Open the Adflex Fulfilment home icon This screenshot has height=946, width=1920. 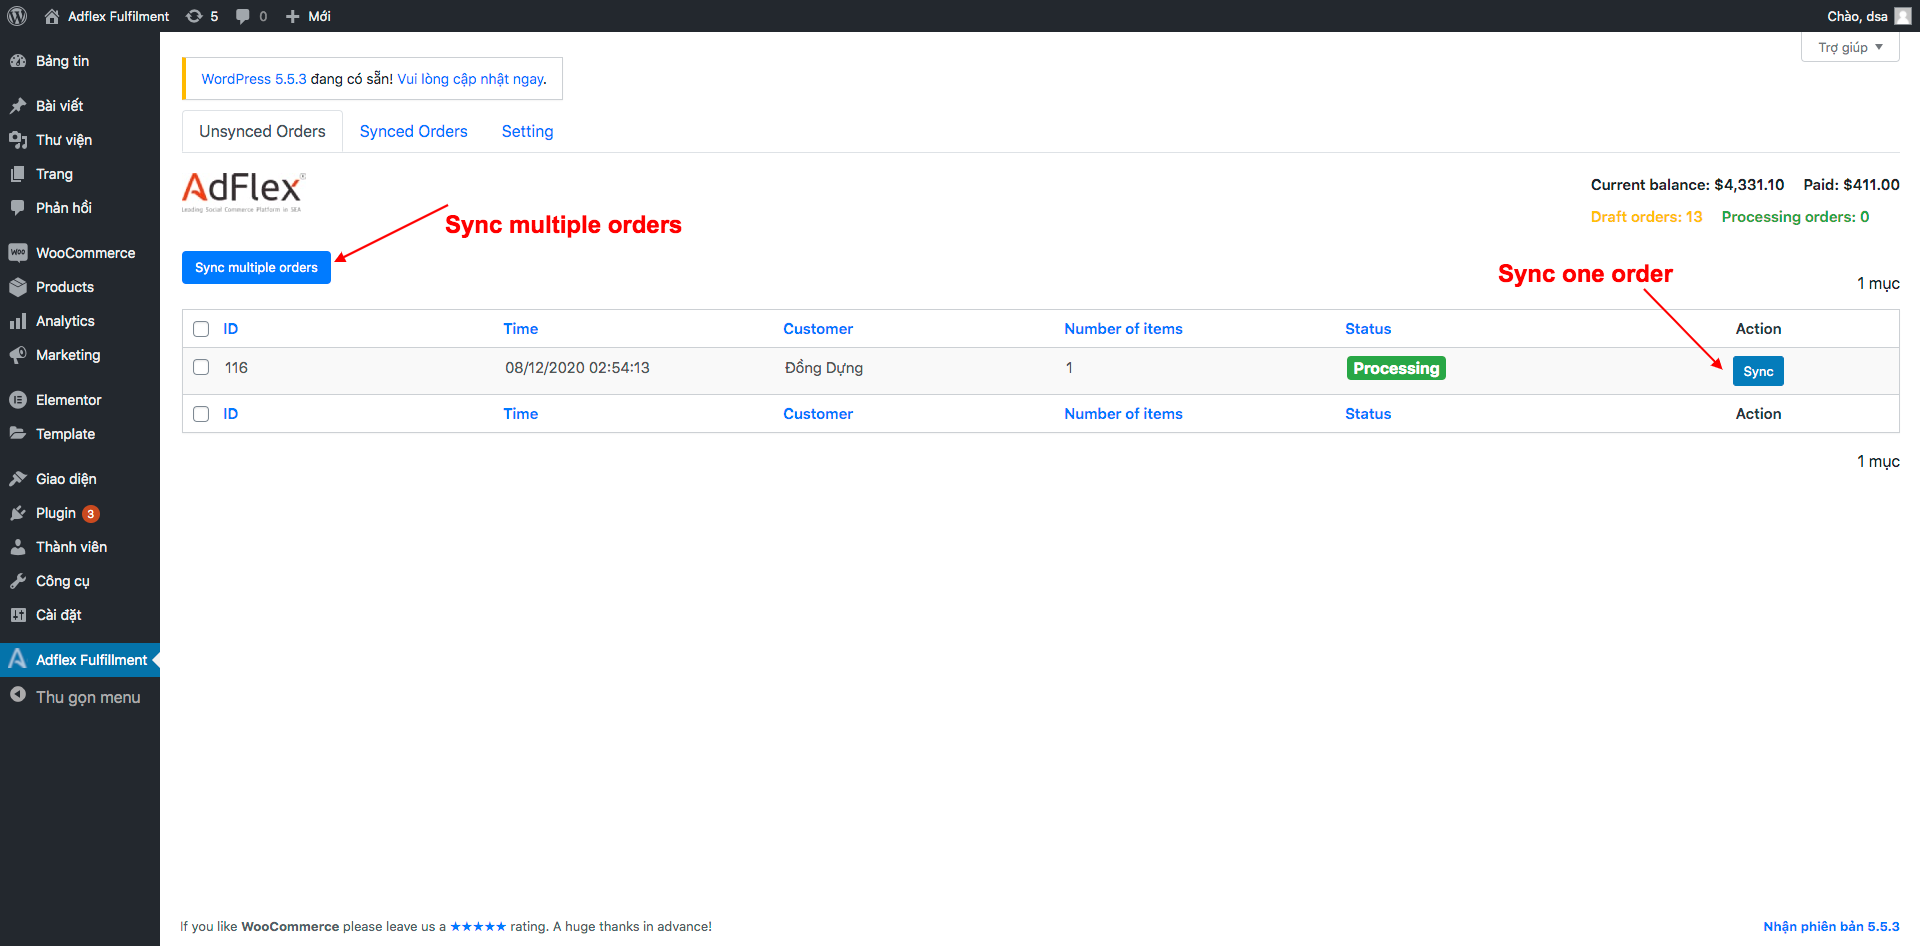click(x=52, y=16)
